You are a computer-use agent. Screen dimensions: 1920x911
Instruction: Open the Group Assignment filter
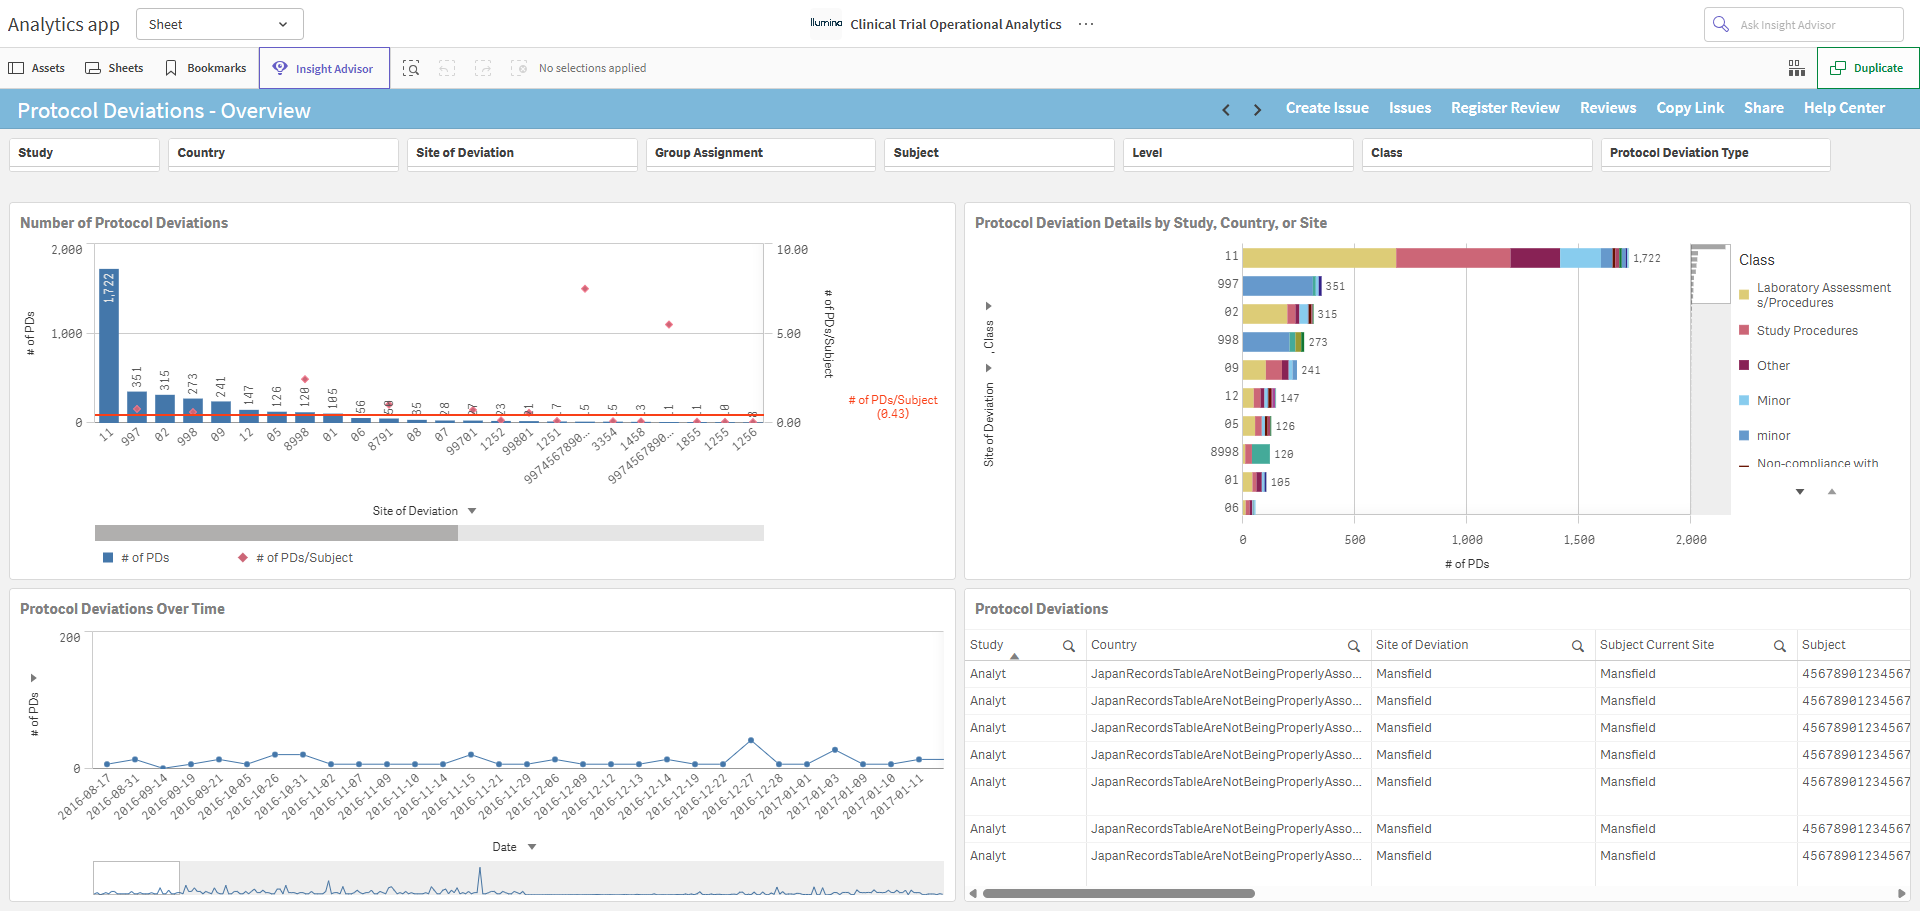coord(761,153)
